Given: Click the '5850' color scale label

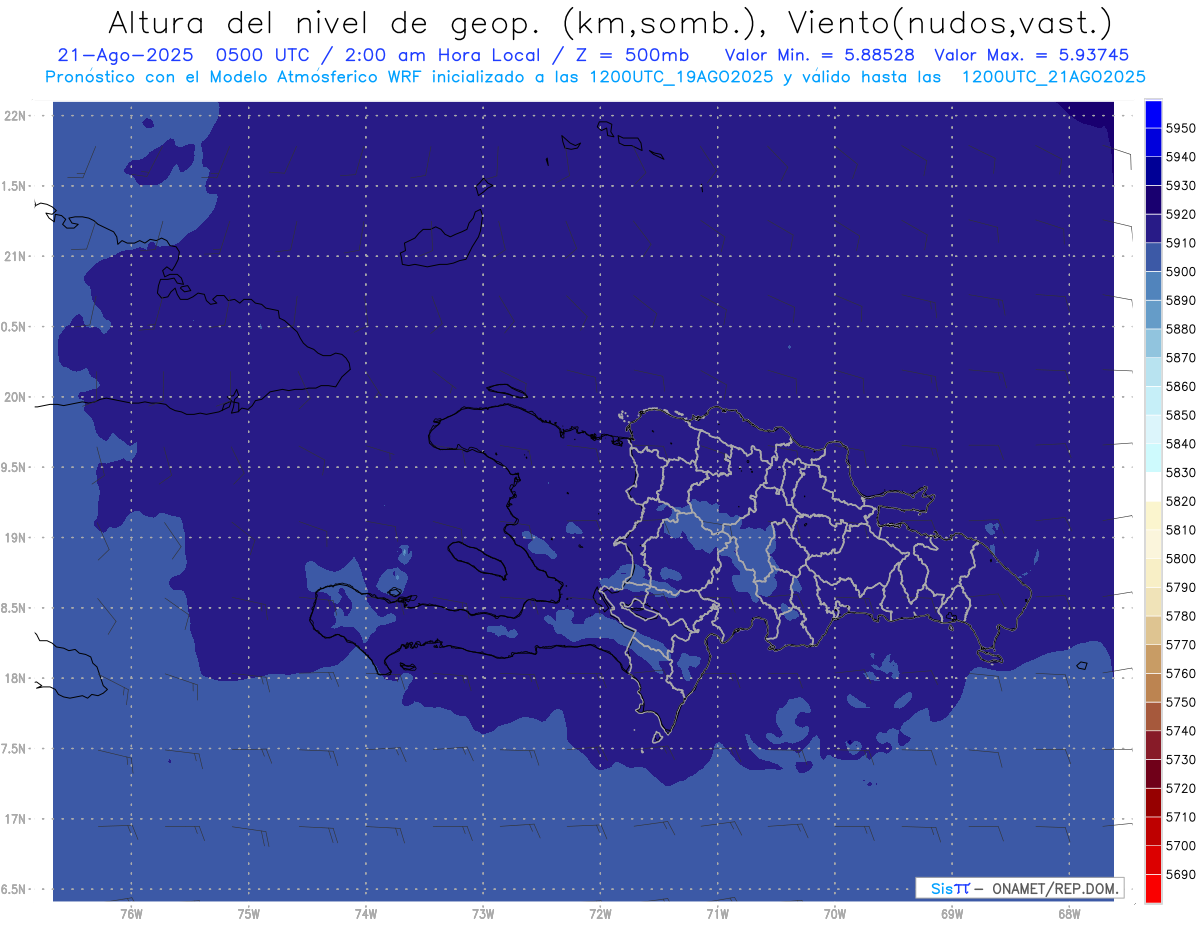Looking at the screenshot, I should (x=1180, y=415).
